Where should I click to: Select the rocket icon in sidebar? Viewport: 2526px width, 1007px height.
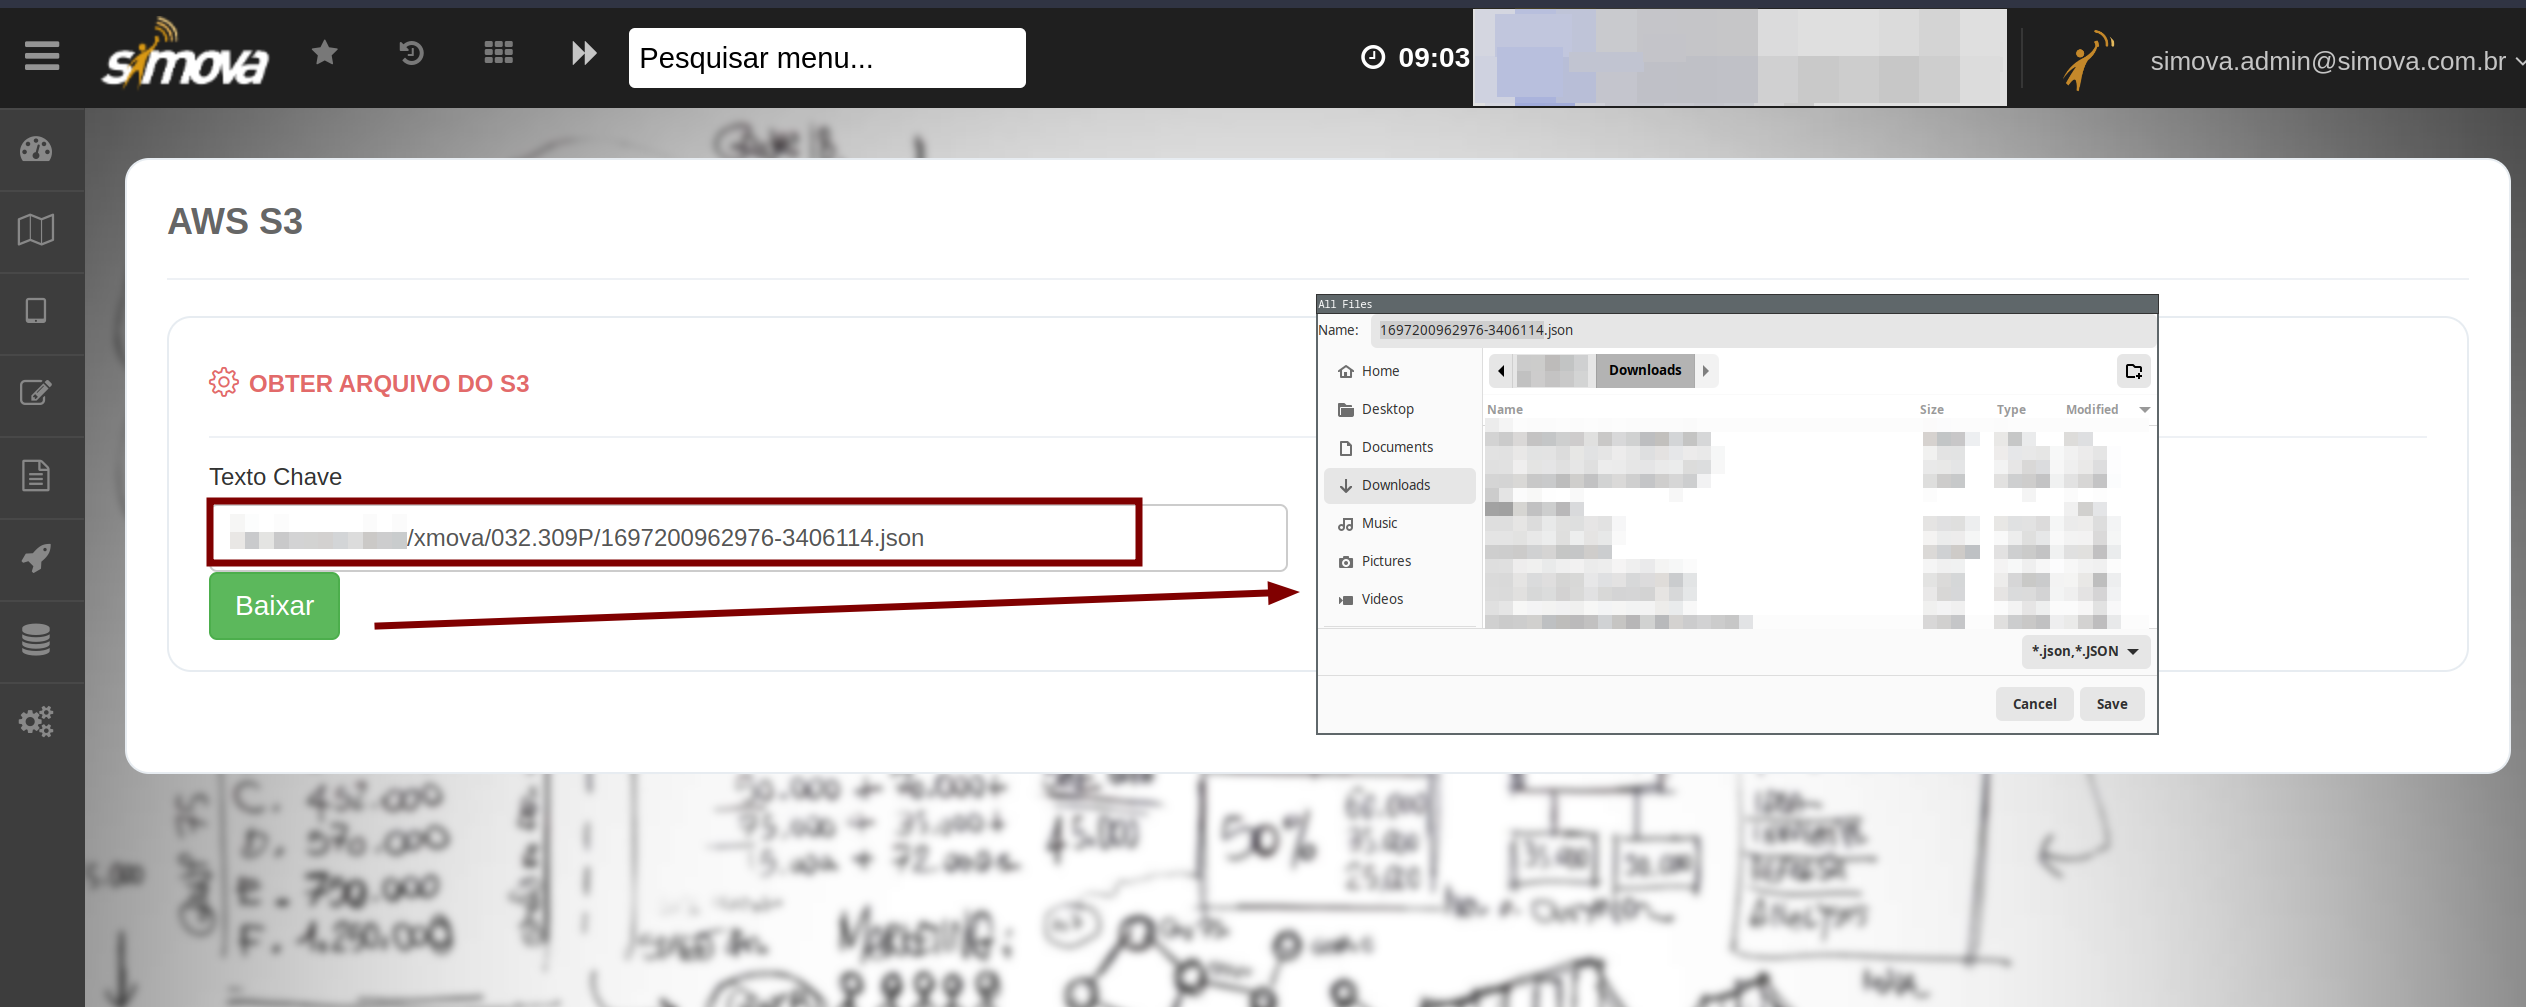37,558
